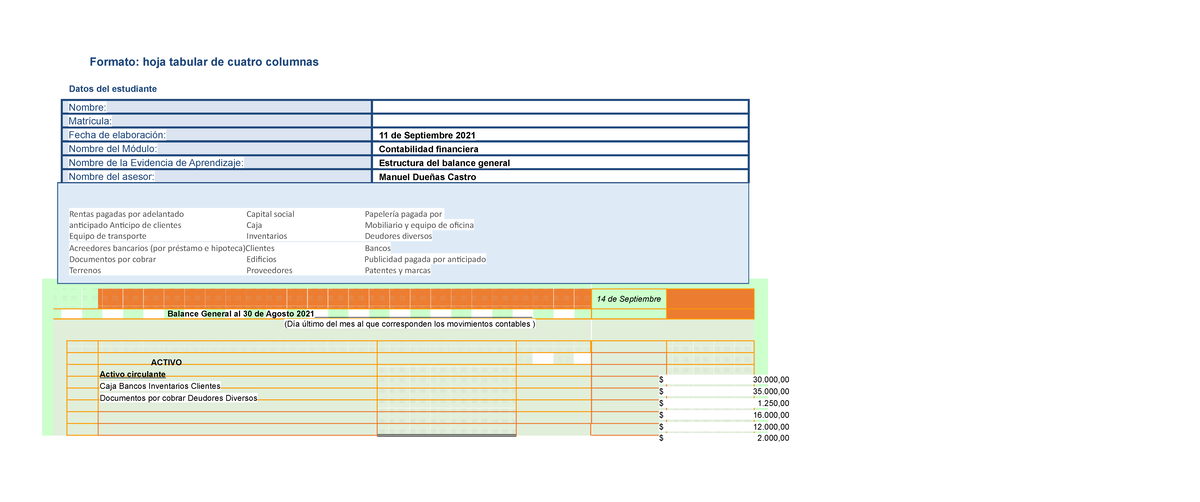The height and width of the screenshot is (502, 1200).
Task: Click the '14 de Septiembre' cell
Action: pos(628,299)
